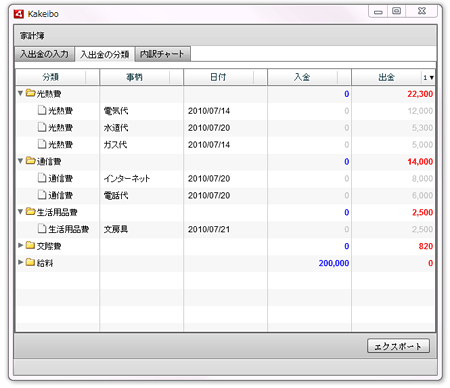450x388 pixels.
Task: Sort by the 入金 column header
Action: pyautogui.click(x=302, y=77)
